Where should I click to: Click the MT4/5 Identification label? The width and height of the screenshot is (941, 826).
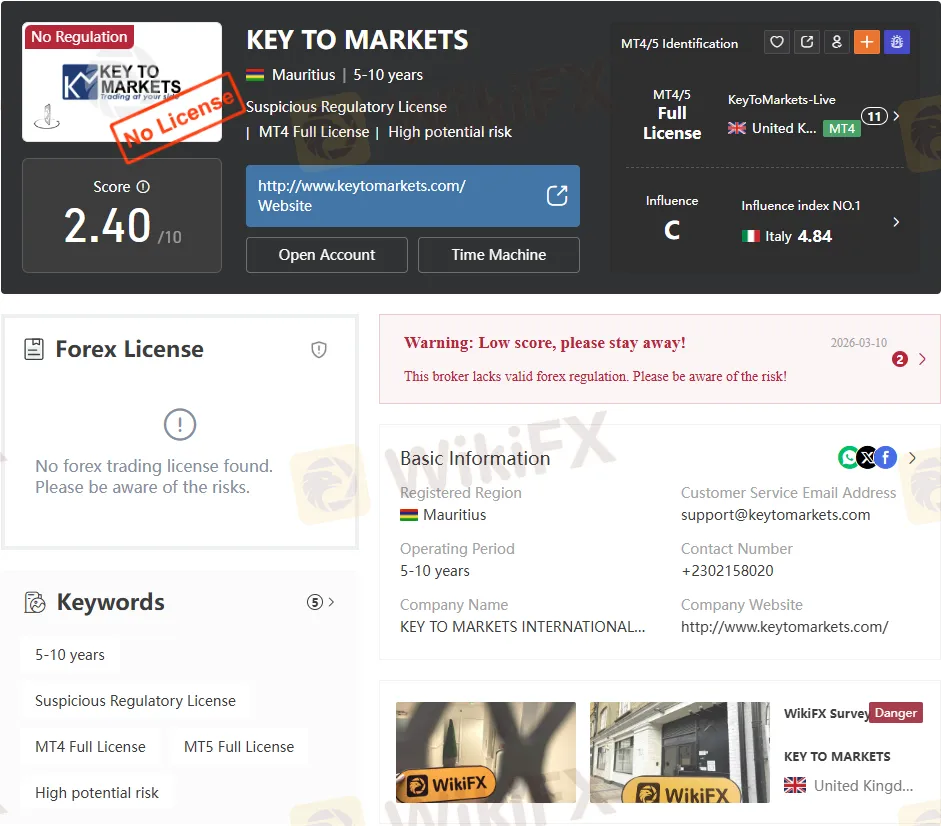[679, 43]
